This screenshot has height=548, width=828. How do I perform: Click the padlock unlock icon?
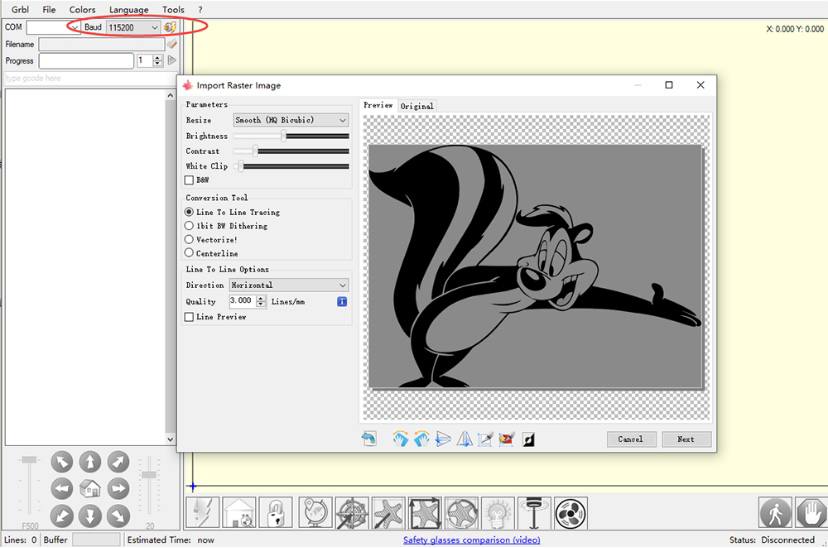click(x=276, y=513)
